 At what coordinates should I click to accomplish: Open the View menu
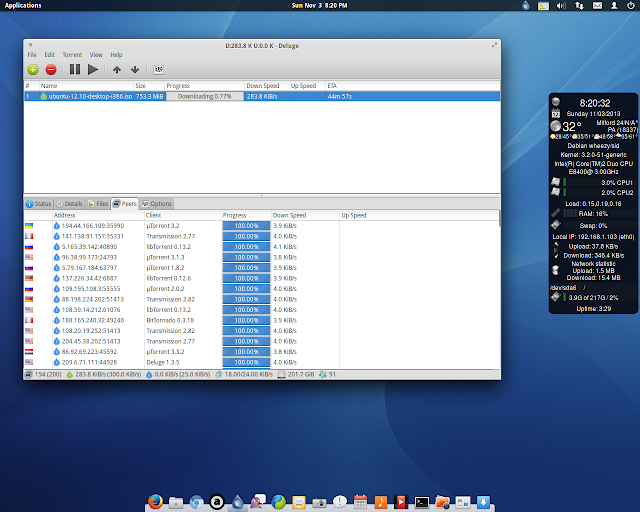pyautogui.click(x=96, y=55)
